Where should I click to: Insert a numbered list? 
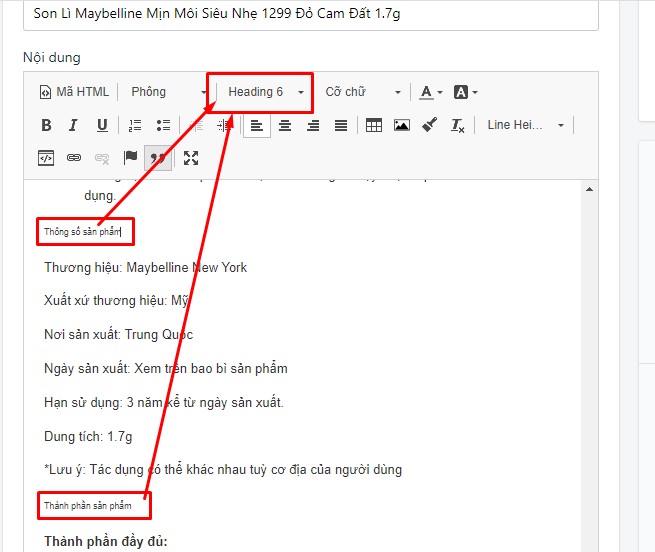tap(135, 125)
